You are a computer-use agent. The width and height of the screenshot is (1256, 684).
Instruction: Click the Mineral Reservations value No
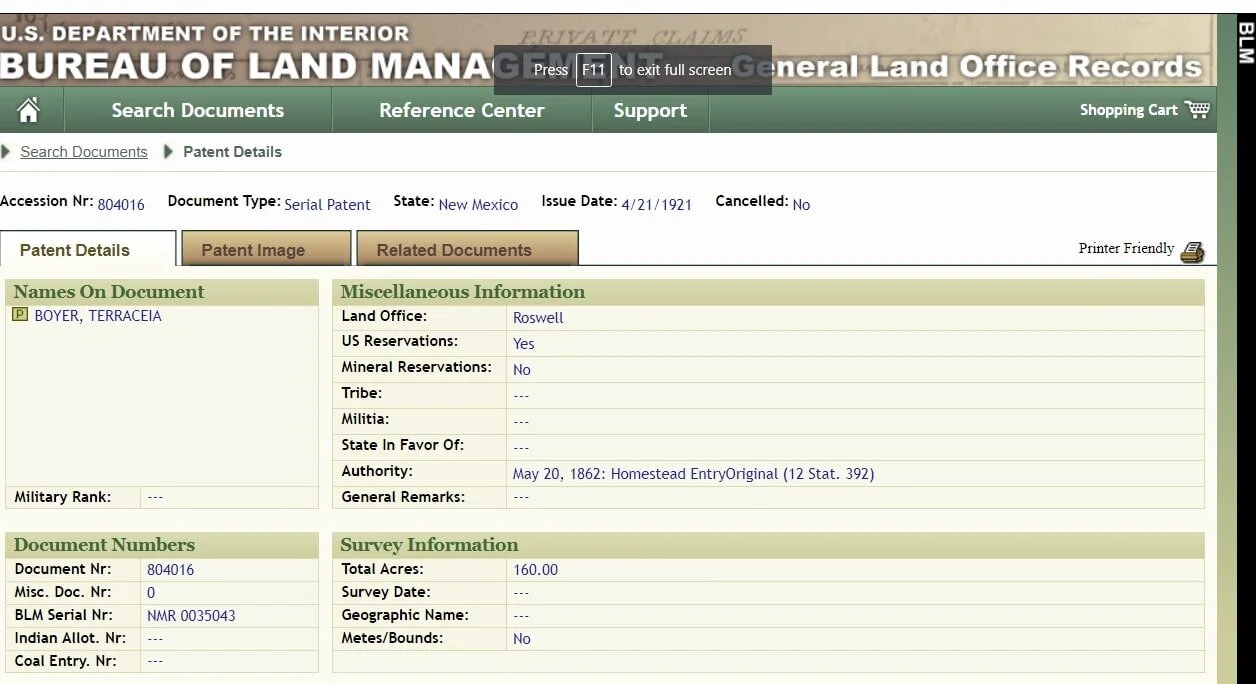pos(522,370)
